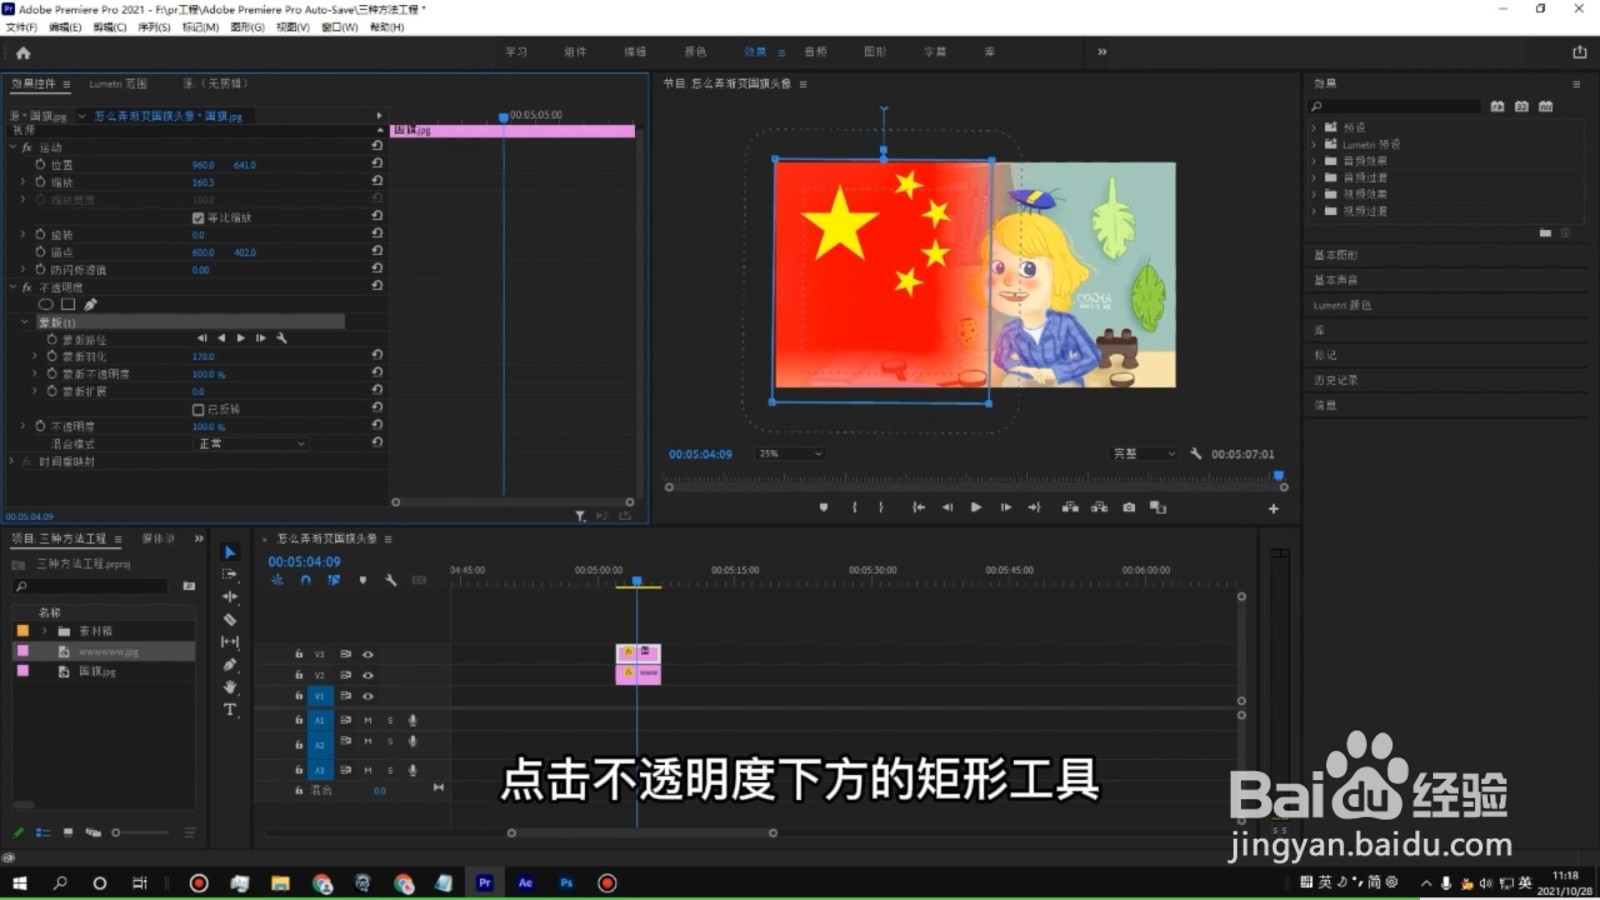Toggle snap in timeline magnet icon
Image resolution: width=1600 pixels, height=900 pixels.
coord(305,580)
